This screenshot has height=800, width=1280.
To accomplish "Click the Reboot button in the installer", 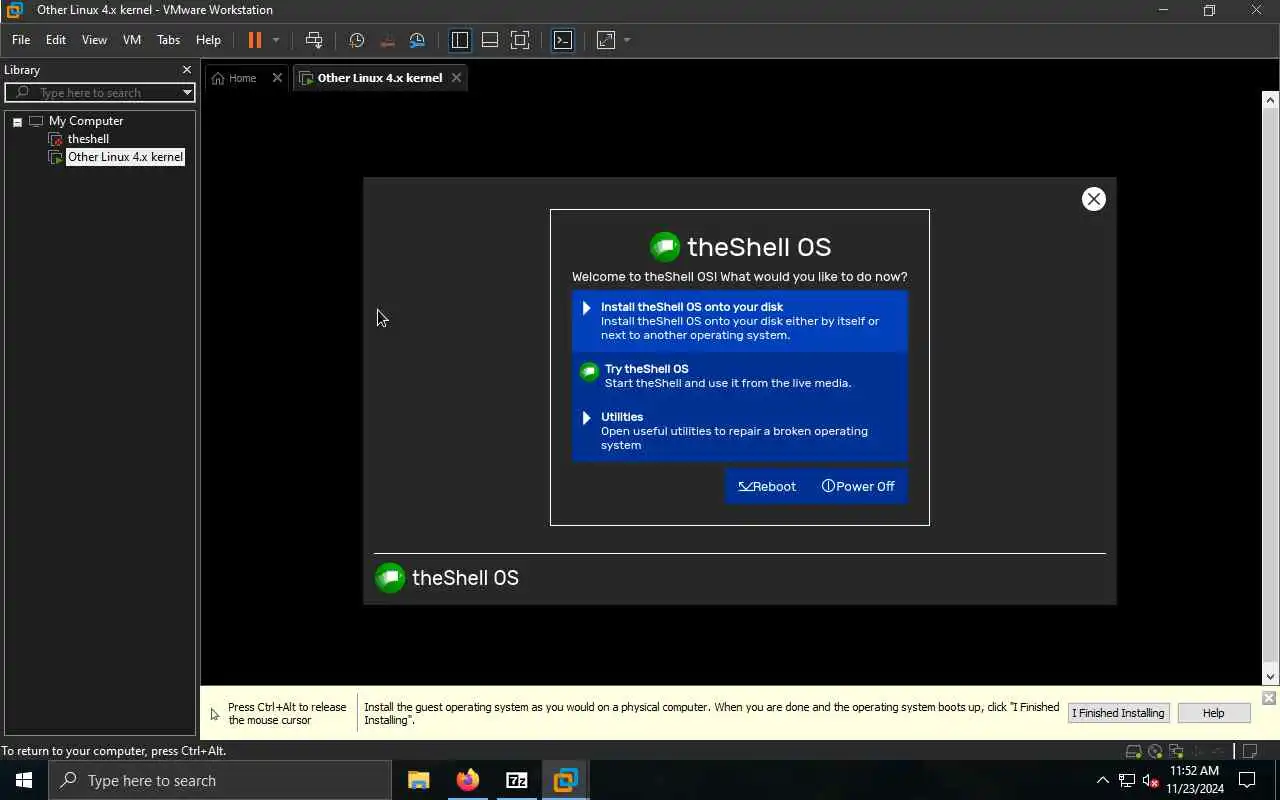I will tap(767, 486).
